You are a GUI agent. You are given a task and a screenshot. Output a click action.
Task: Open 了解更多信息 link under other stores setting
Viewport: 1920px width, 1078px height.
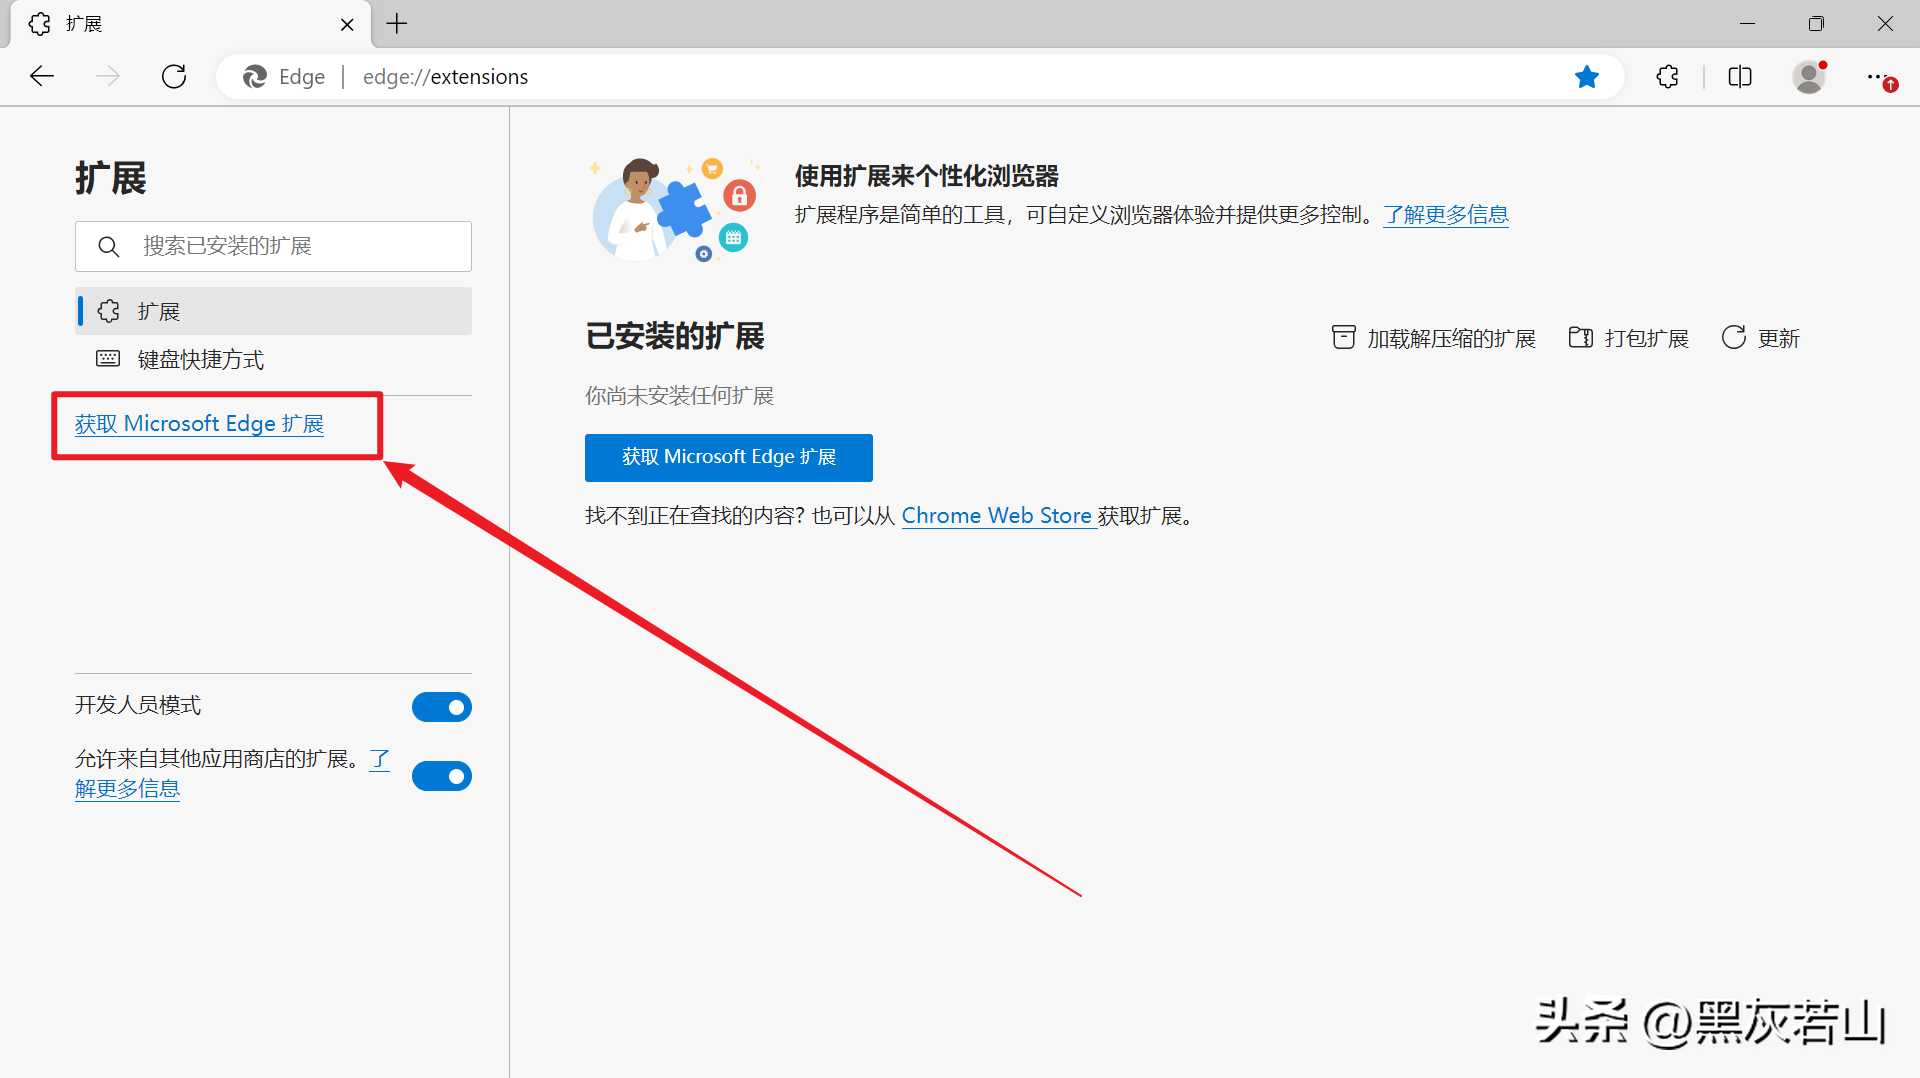click(x=127, y=788)
